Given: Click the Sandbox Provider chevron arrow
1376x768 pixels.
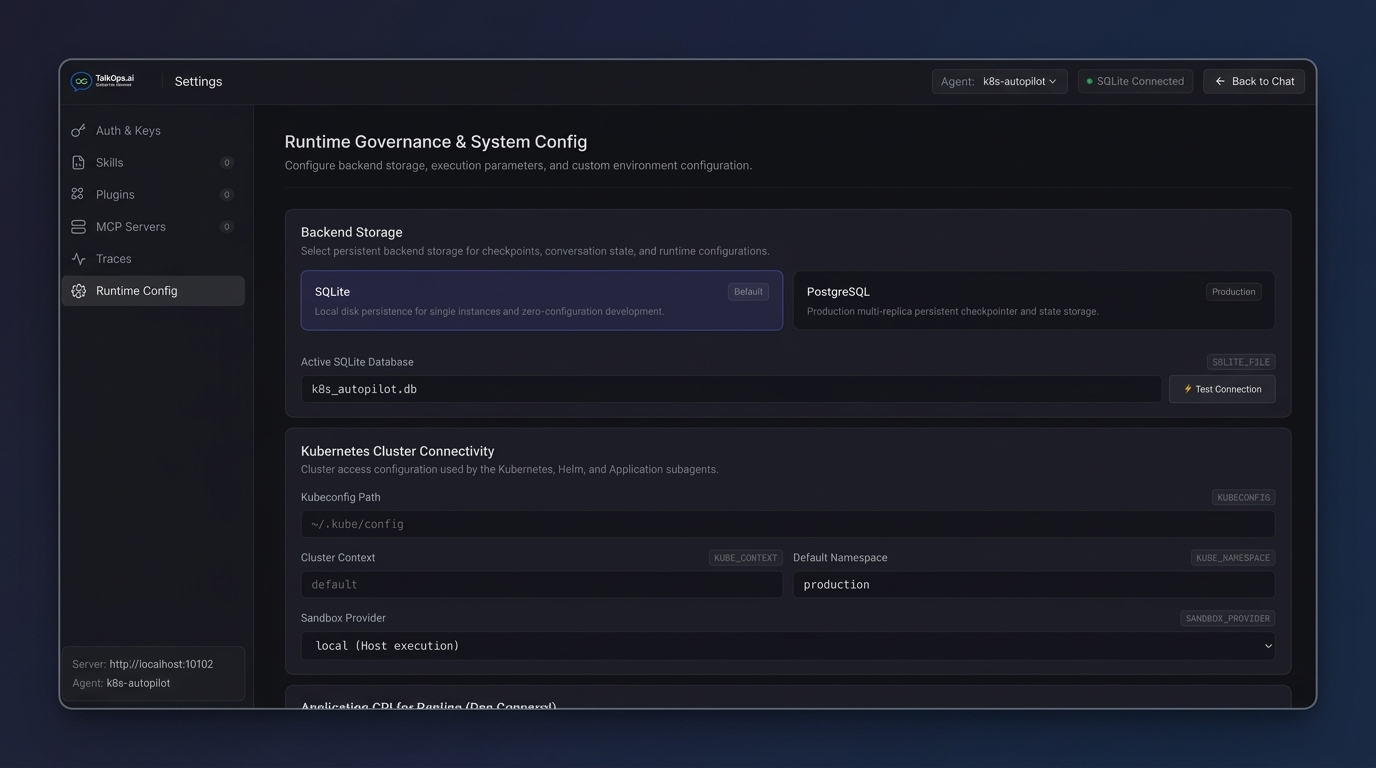Looking at the screenshot, I should point(1268,646).
